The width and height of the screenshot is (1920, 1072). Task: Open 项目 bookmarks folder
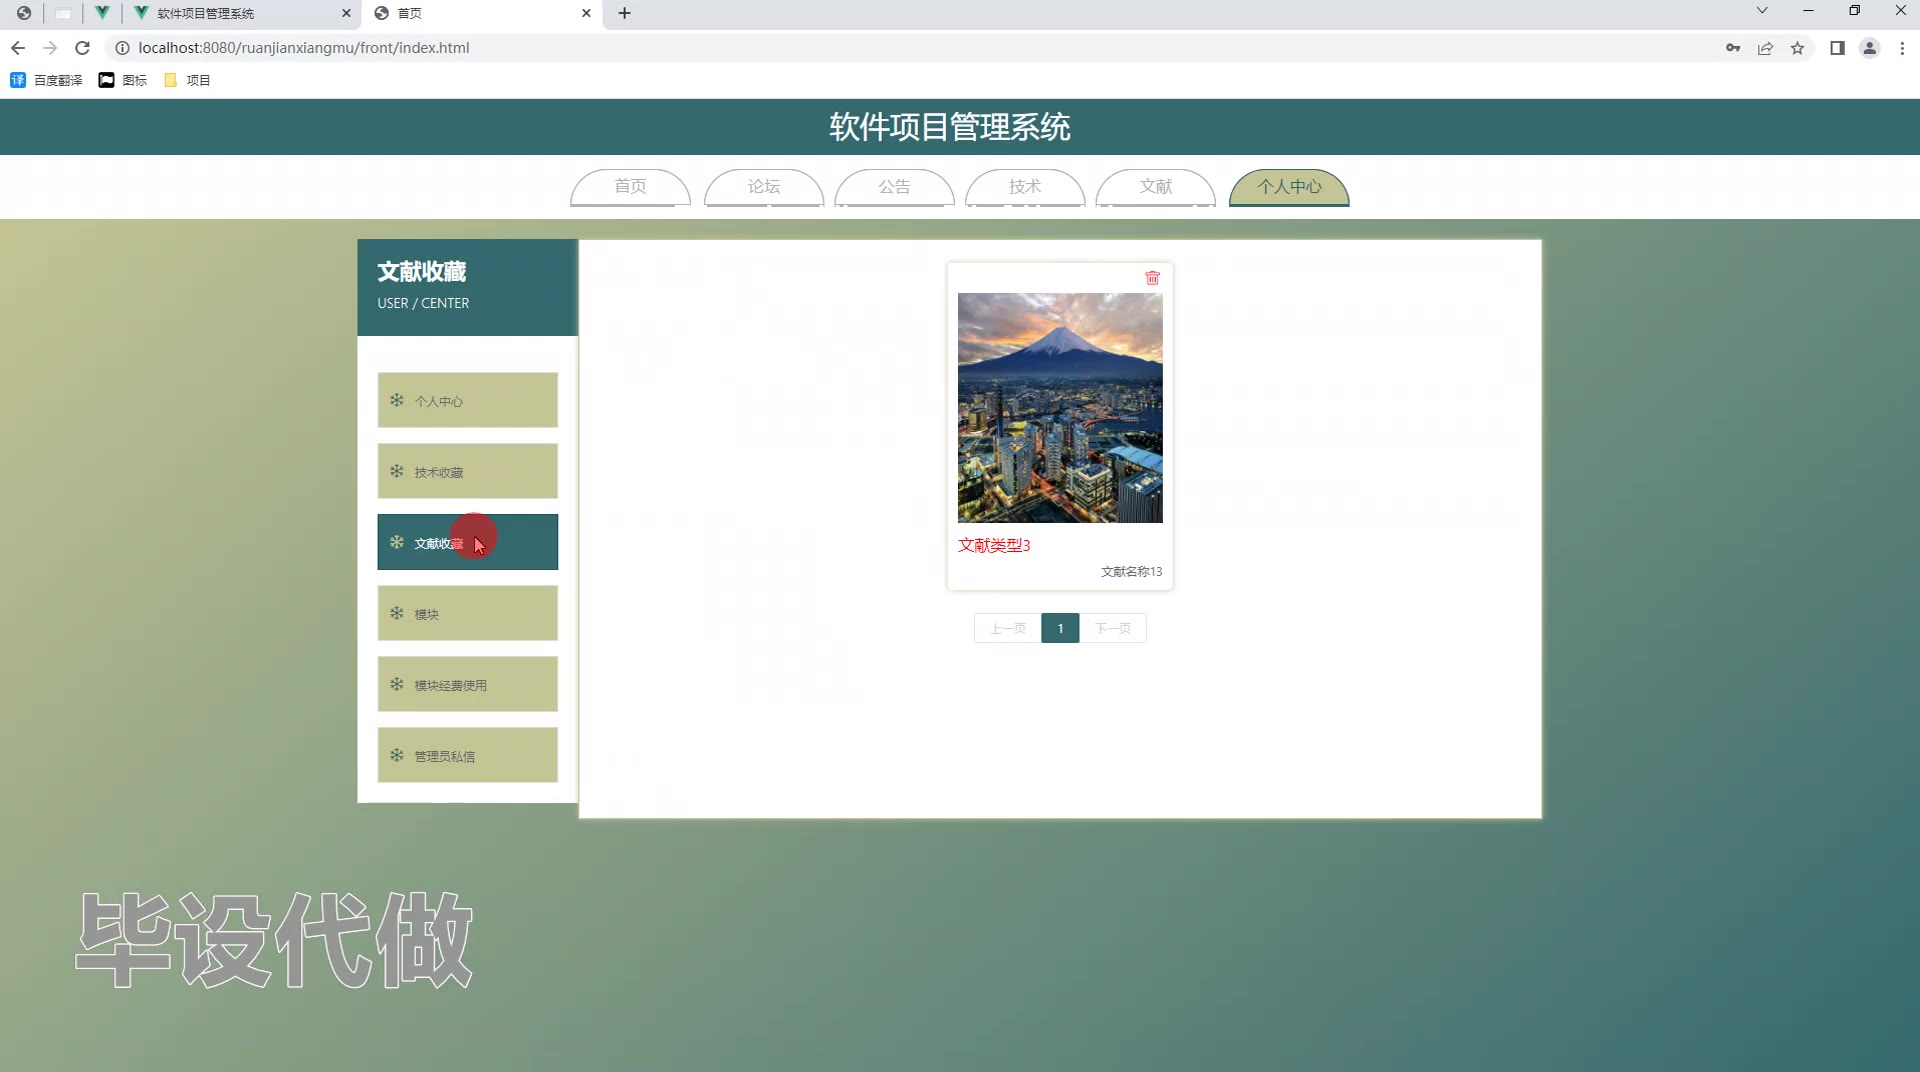coord(186,80)
